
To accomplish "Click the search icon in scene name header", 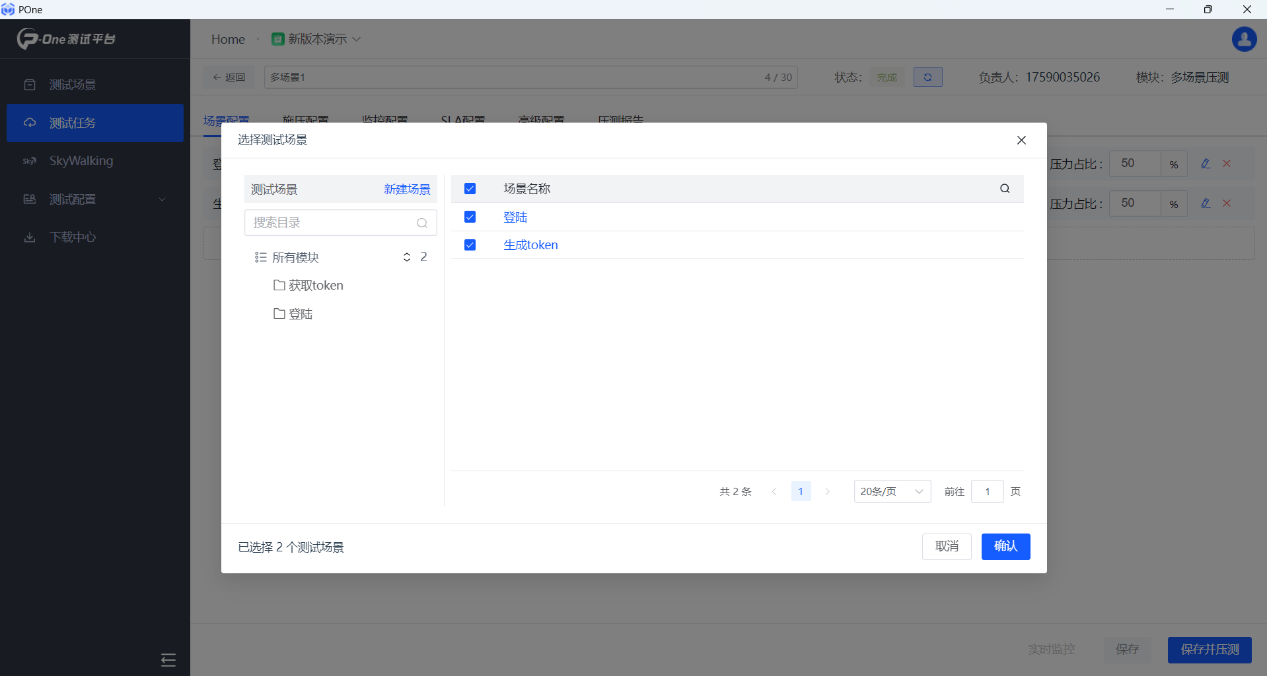I will (1005, 188).
